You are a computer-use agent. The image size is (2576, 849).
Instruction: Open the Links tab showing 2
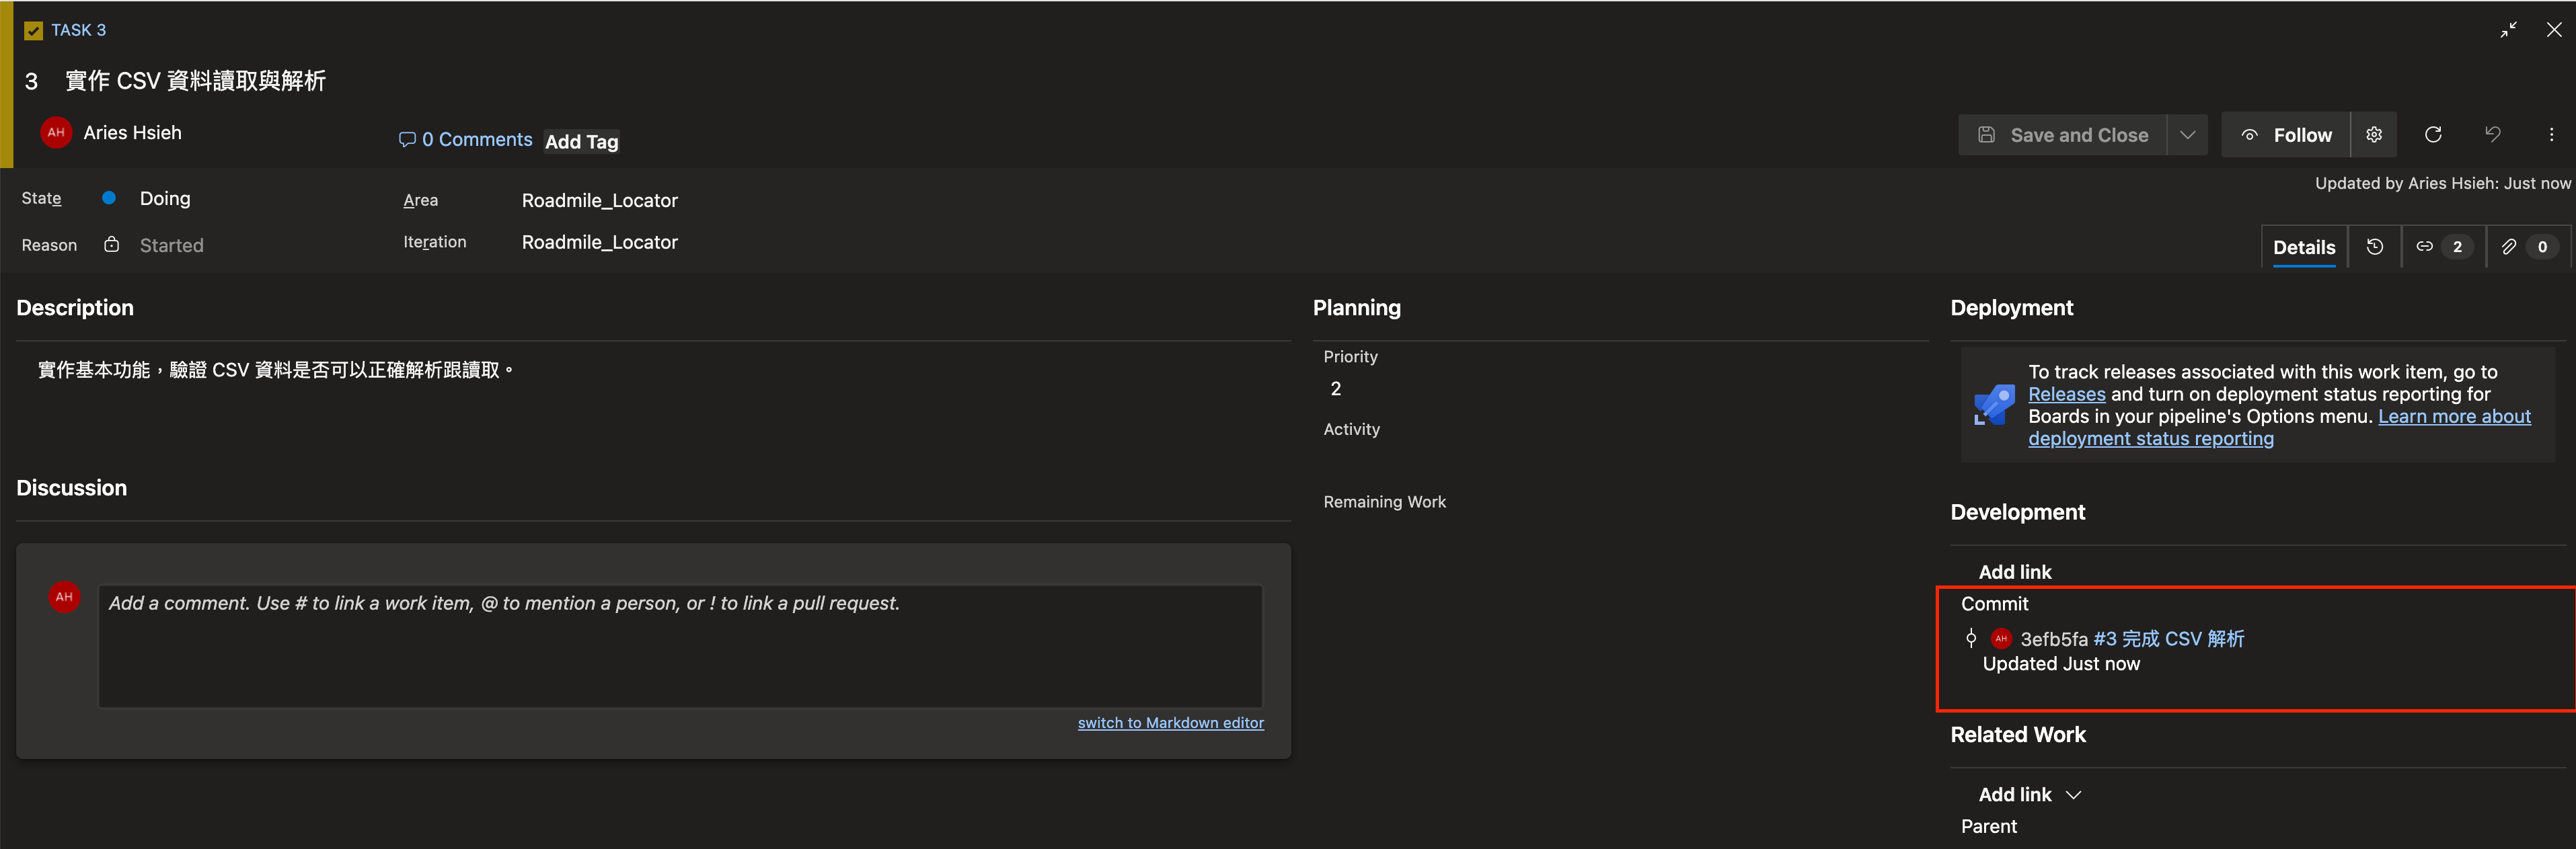2442,247
